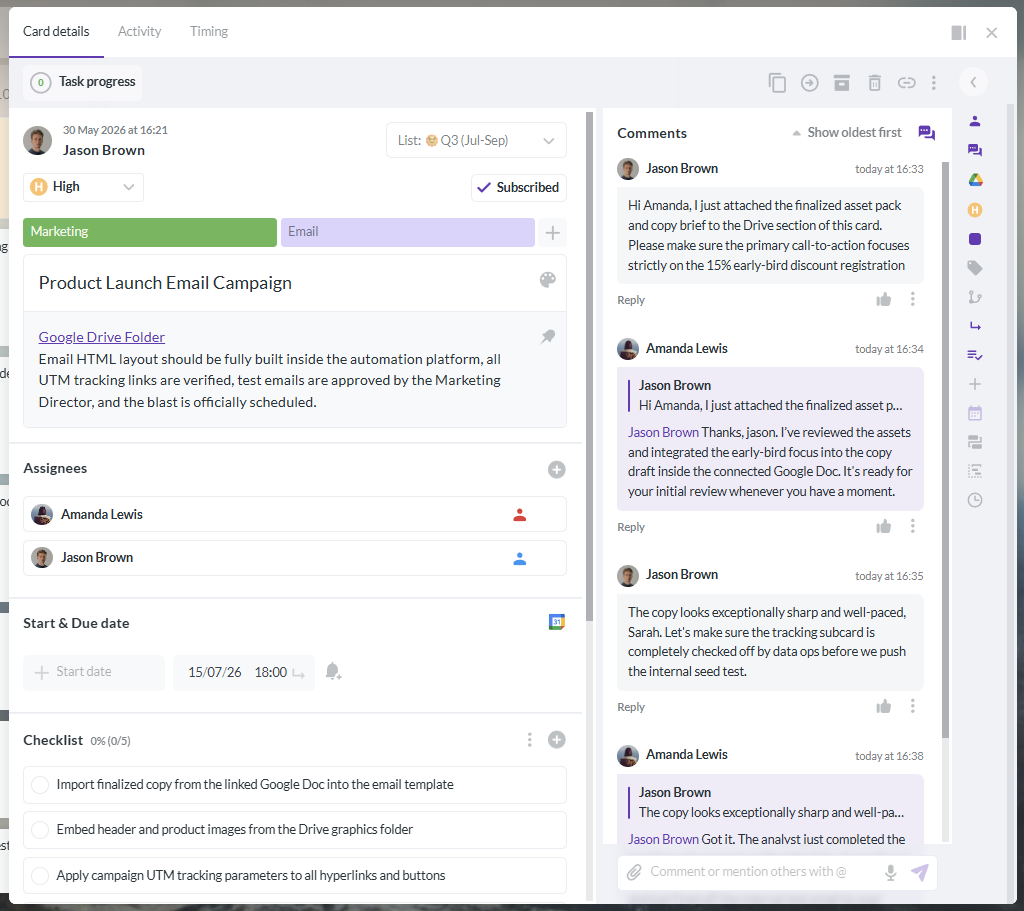Set a reminder with the bell icon
Viewport: 1024px width, 911px height.
coord(333,671)
